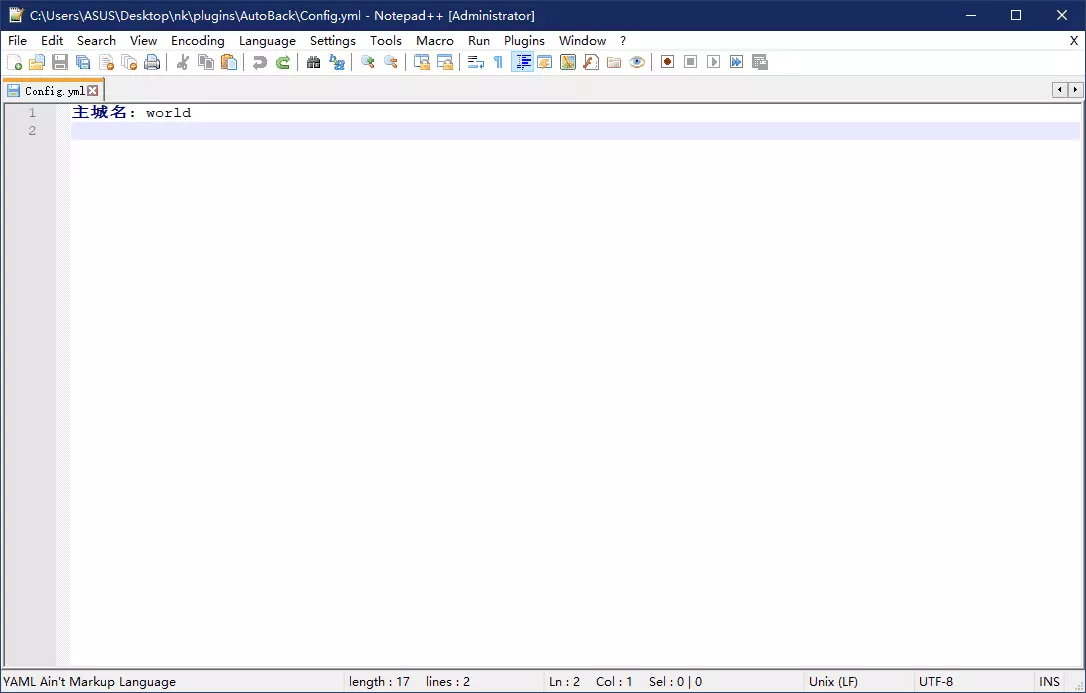Open the Tools menu

click(386, 41)
